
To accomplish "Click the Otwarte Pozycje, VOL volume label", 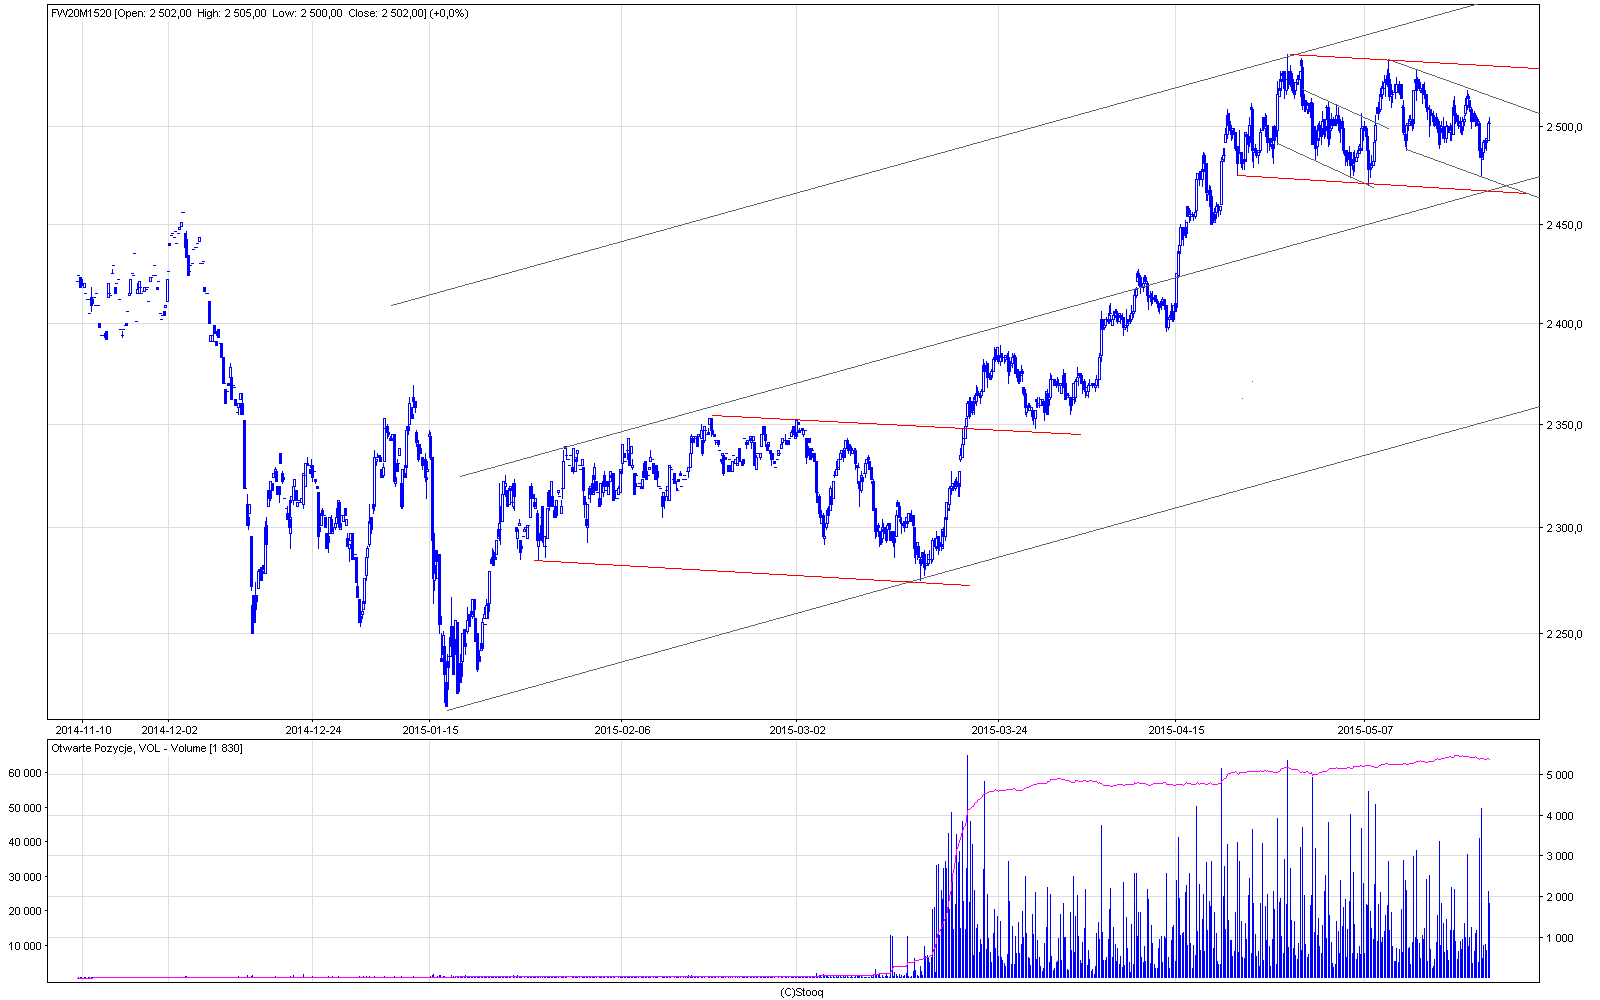I will point(146,748).
